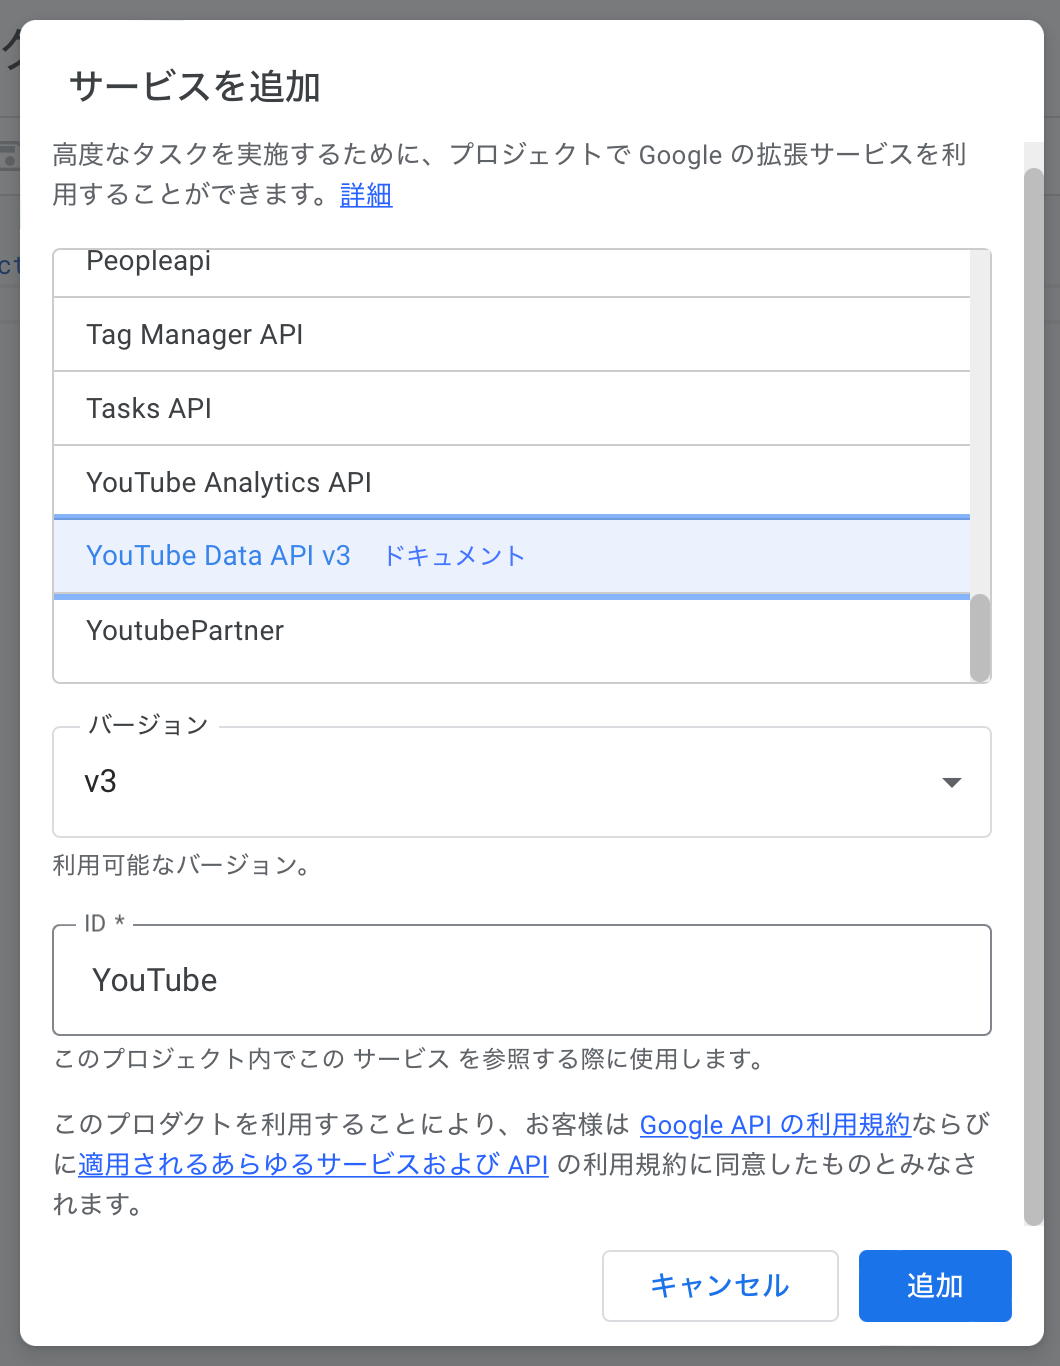Open the バージョン dropdown showing v3
The image size is (1060, 1366).
click(x=521, y=782)
